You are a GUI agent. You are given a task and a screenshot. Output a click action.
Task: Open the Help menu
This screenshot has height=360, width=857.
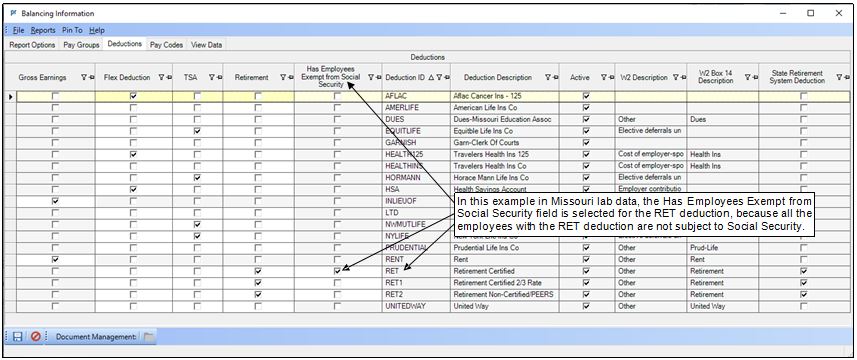(x=97, y=31)
